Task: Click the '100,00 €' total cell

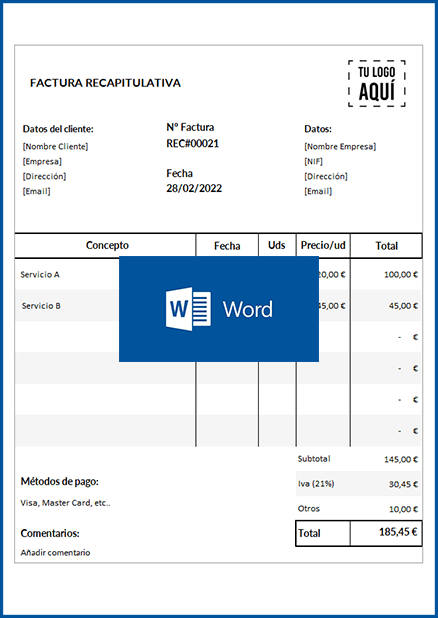Action: tap(401, 274)
